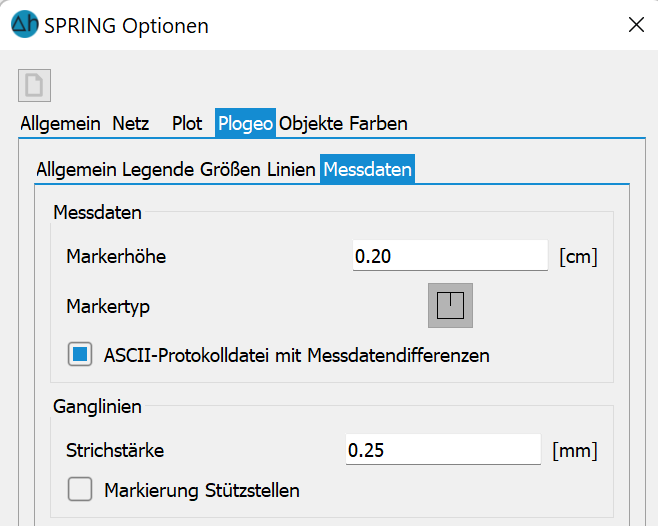Image resolution: width=658 pixels, height=526 pixels.
Task: Open the Netz tab
Action: point(131,123)
